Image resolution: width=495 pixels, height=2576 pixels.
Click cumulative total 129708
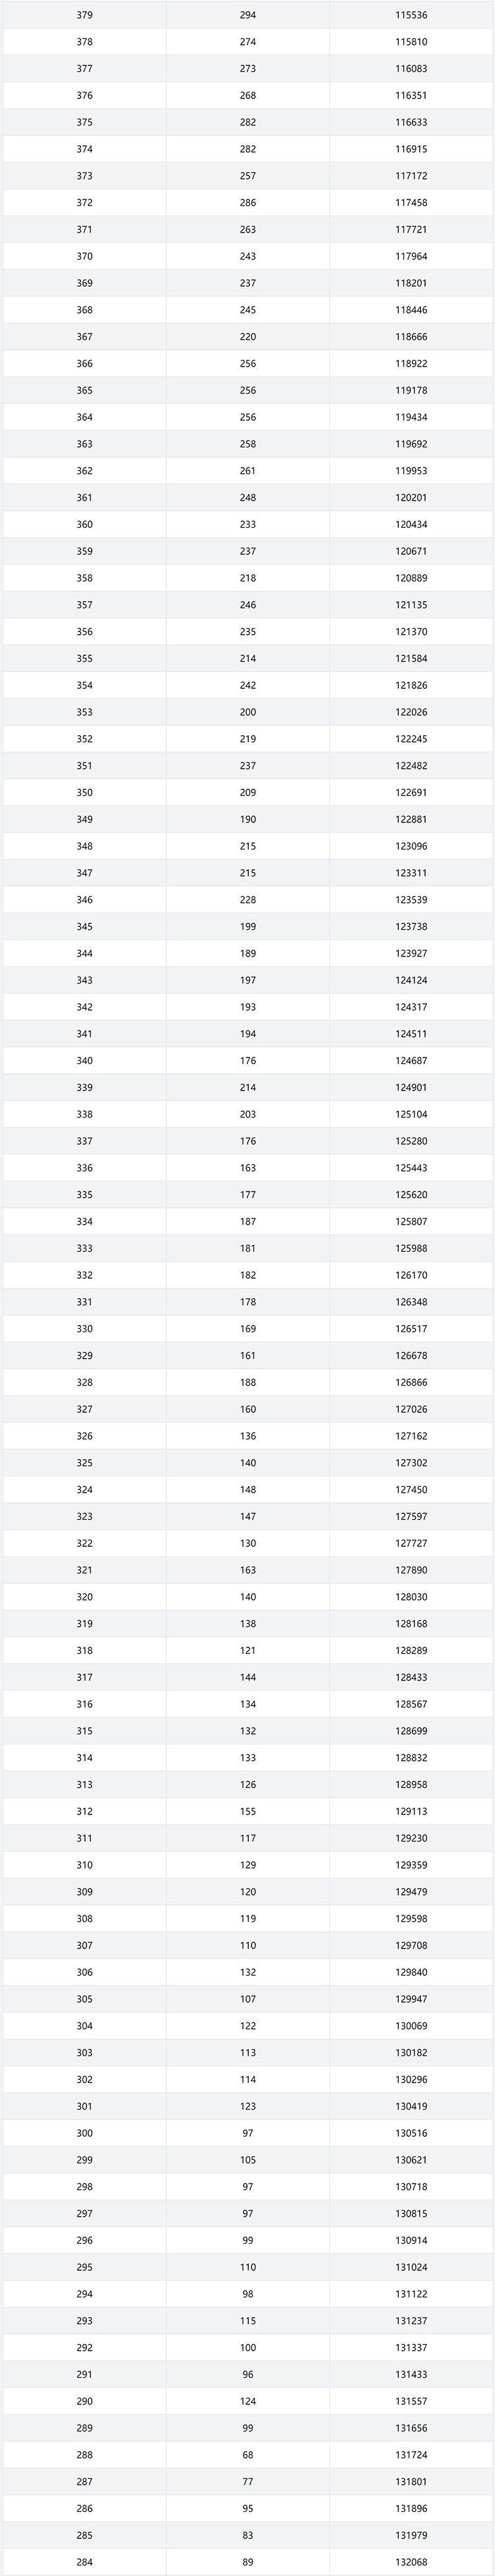411,1945
